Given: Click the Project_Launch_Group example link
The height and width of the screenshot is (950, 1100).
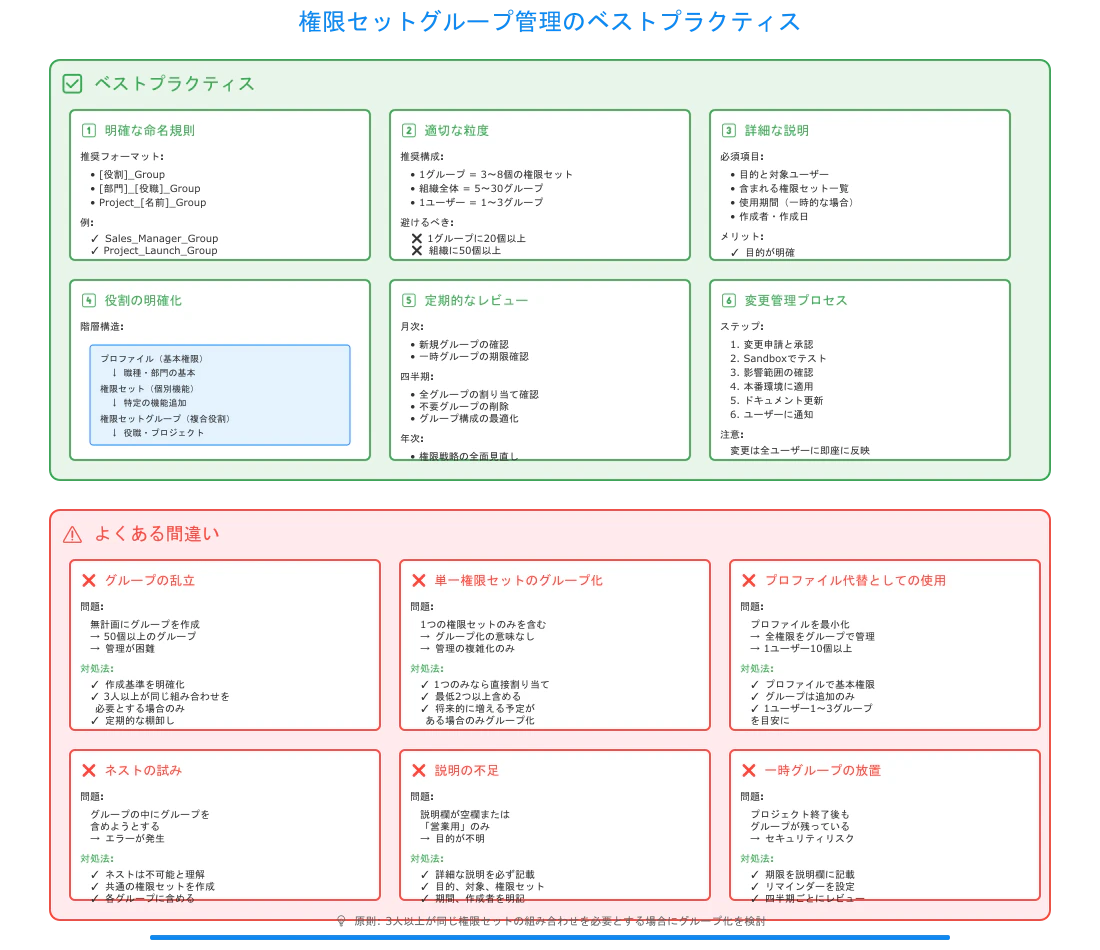Looking at the screenshot, I should coord(158,250).
